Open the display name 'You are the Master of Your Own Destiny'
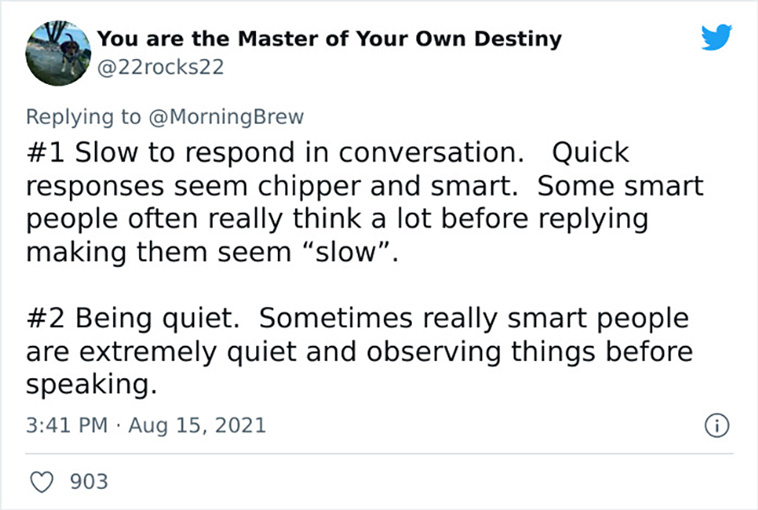Image resolution: width=758 pixels, height=510 pixels. click(329, 39)
